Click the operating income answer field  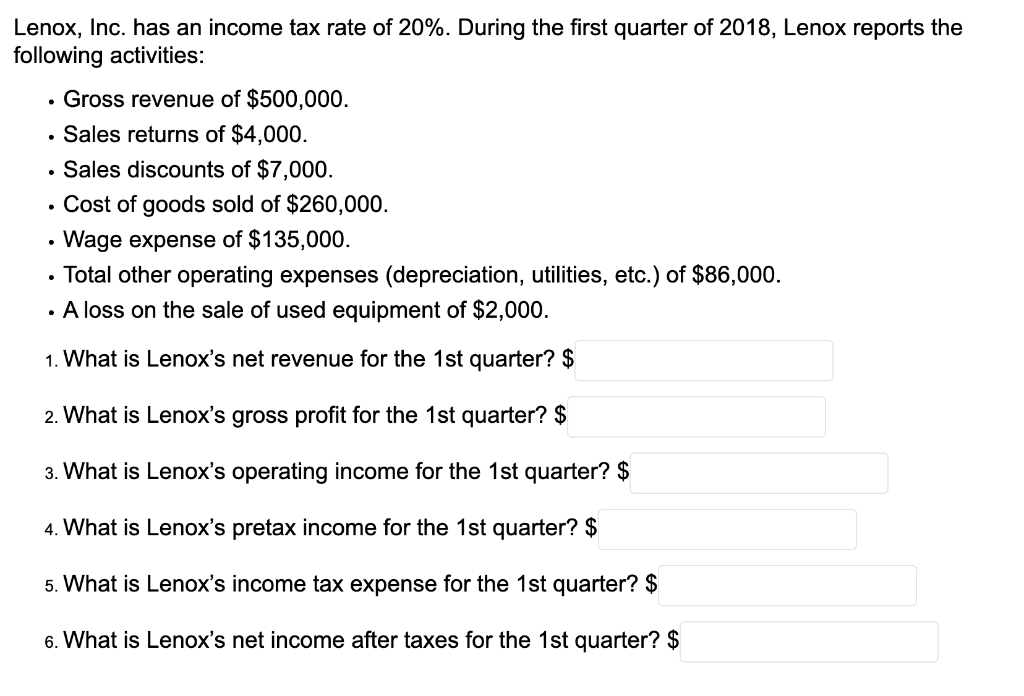coord(759,473)
